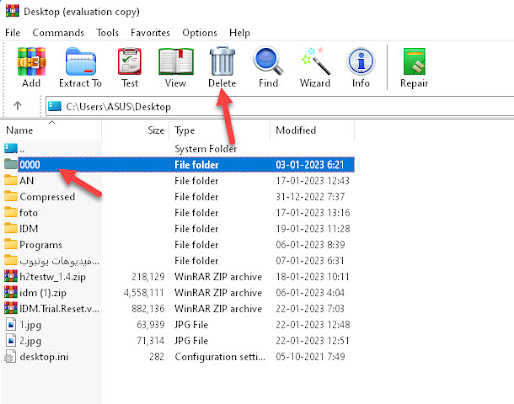Click the address path field

280,106
